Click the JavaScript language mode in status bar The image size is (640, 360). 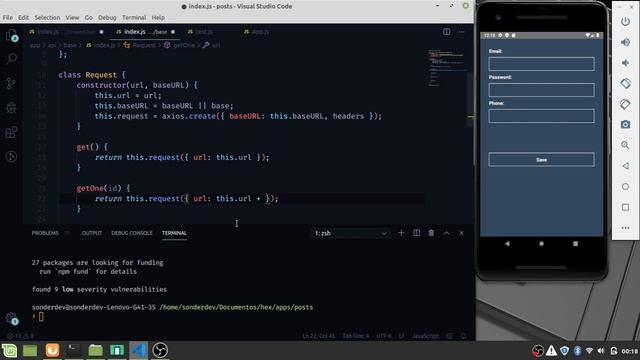pos(425,336)
